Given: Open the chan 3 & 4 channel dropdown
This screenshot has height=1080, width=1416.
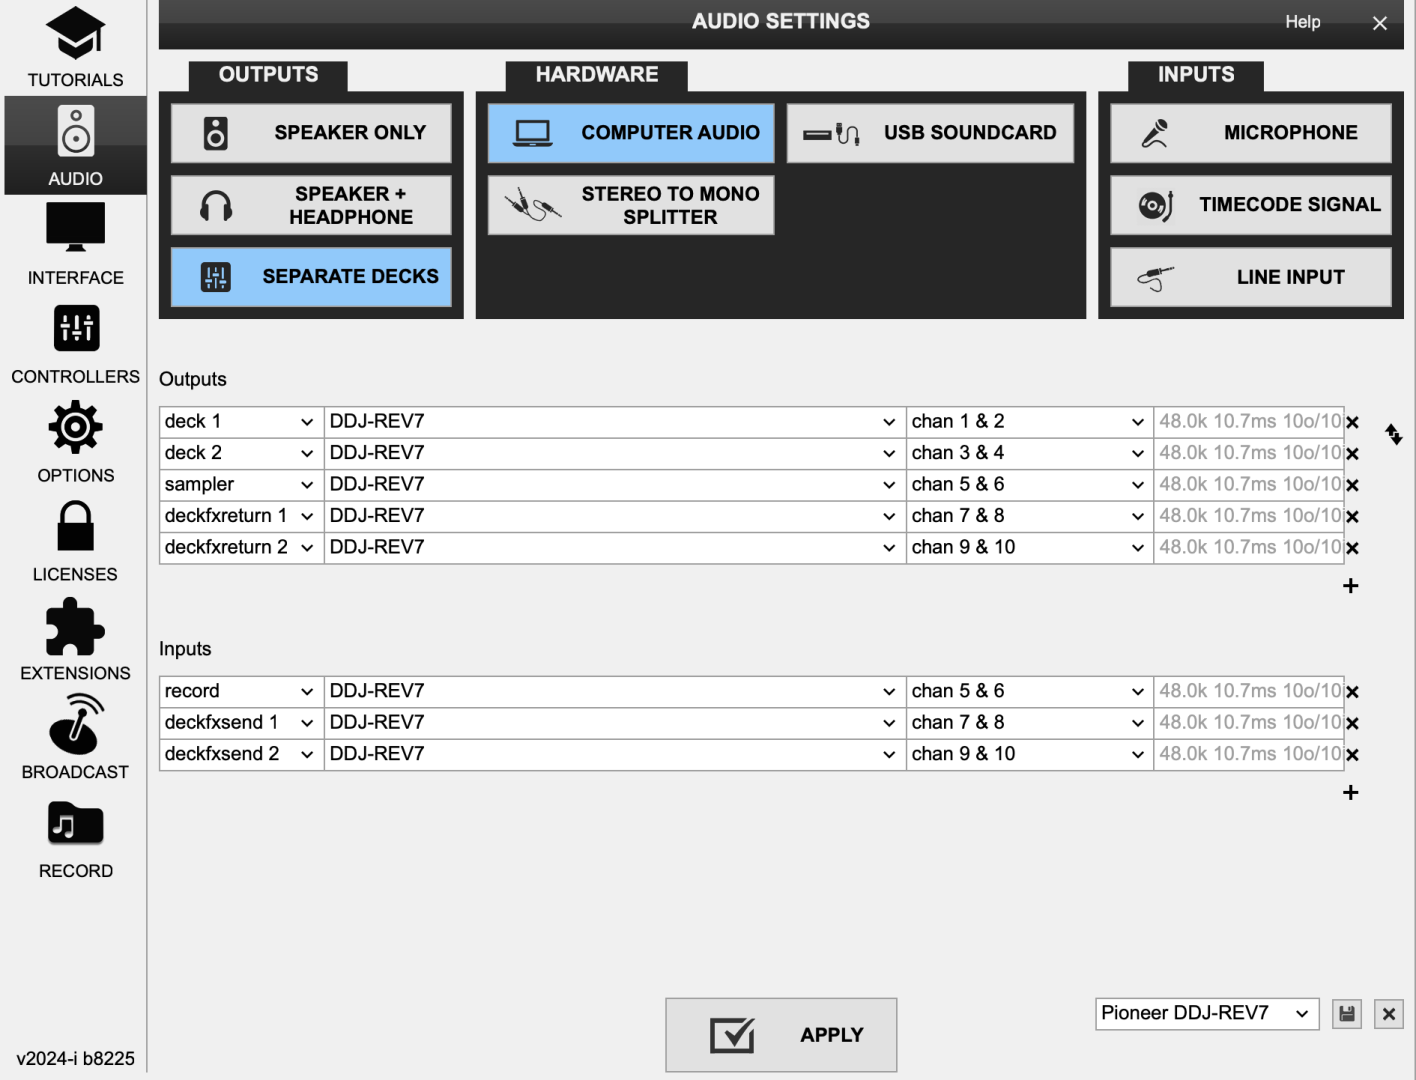Looking at the screenshot, I should (x=1030, y=453).
